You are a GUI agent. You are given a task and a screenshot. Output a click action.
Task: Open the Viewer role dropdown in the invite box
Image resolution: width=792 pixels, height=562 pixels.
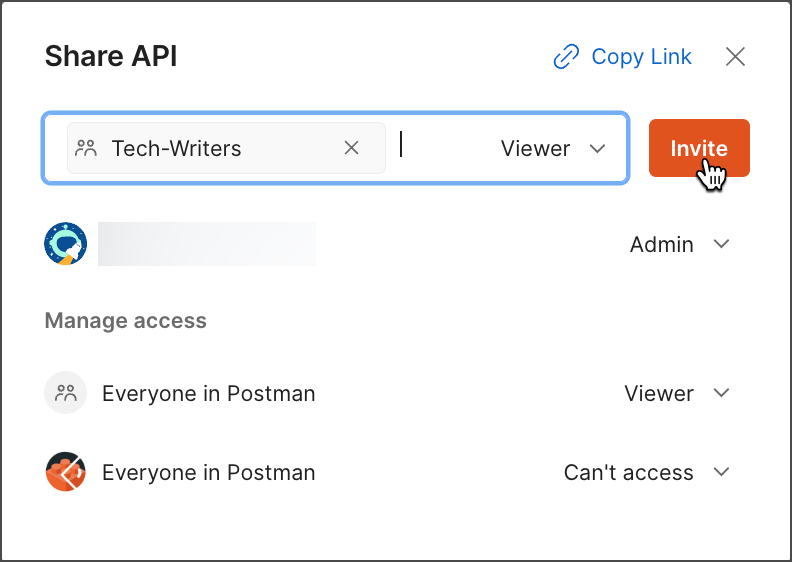553,148
